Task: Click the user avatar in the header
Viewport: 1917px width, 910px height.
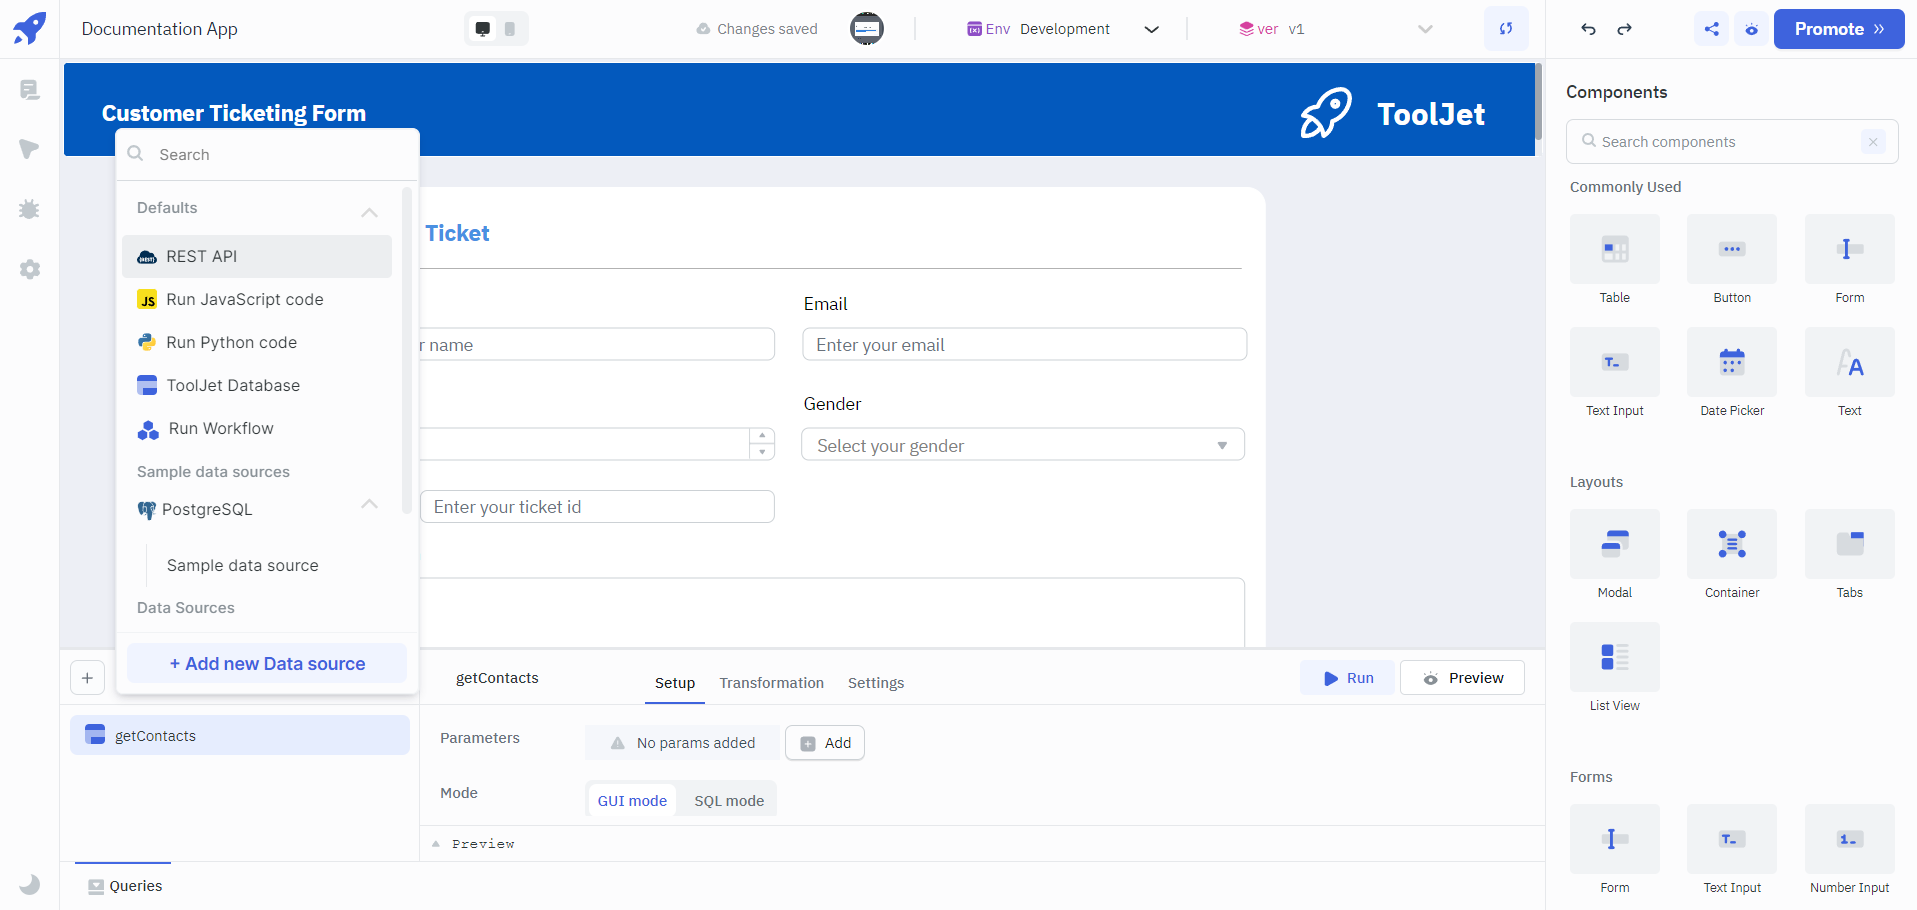Action: click(x=867, y=29)
